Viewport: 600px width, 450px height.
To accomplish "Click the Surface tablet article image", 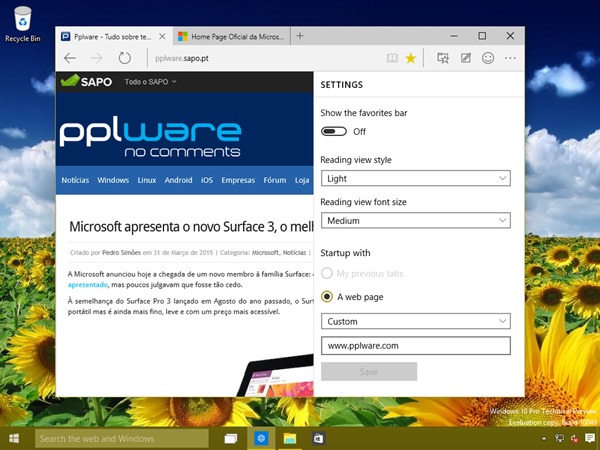I will [x=275, y=376].
